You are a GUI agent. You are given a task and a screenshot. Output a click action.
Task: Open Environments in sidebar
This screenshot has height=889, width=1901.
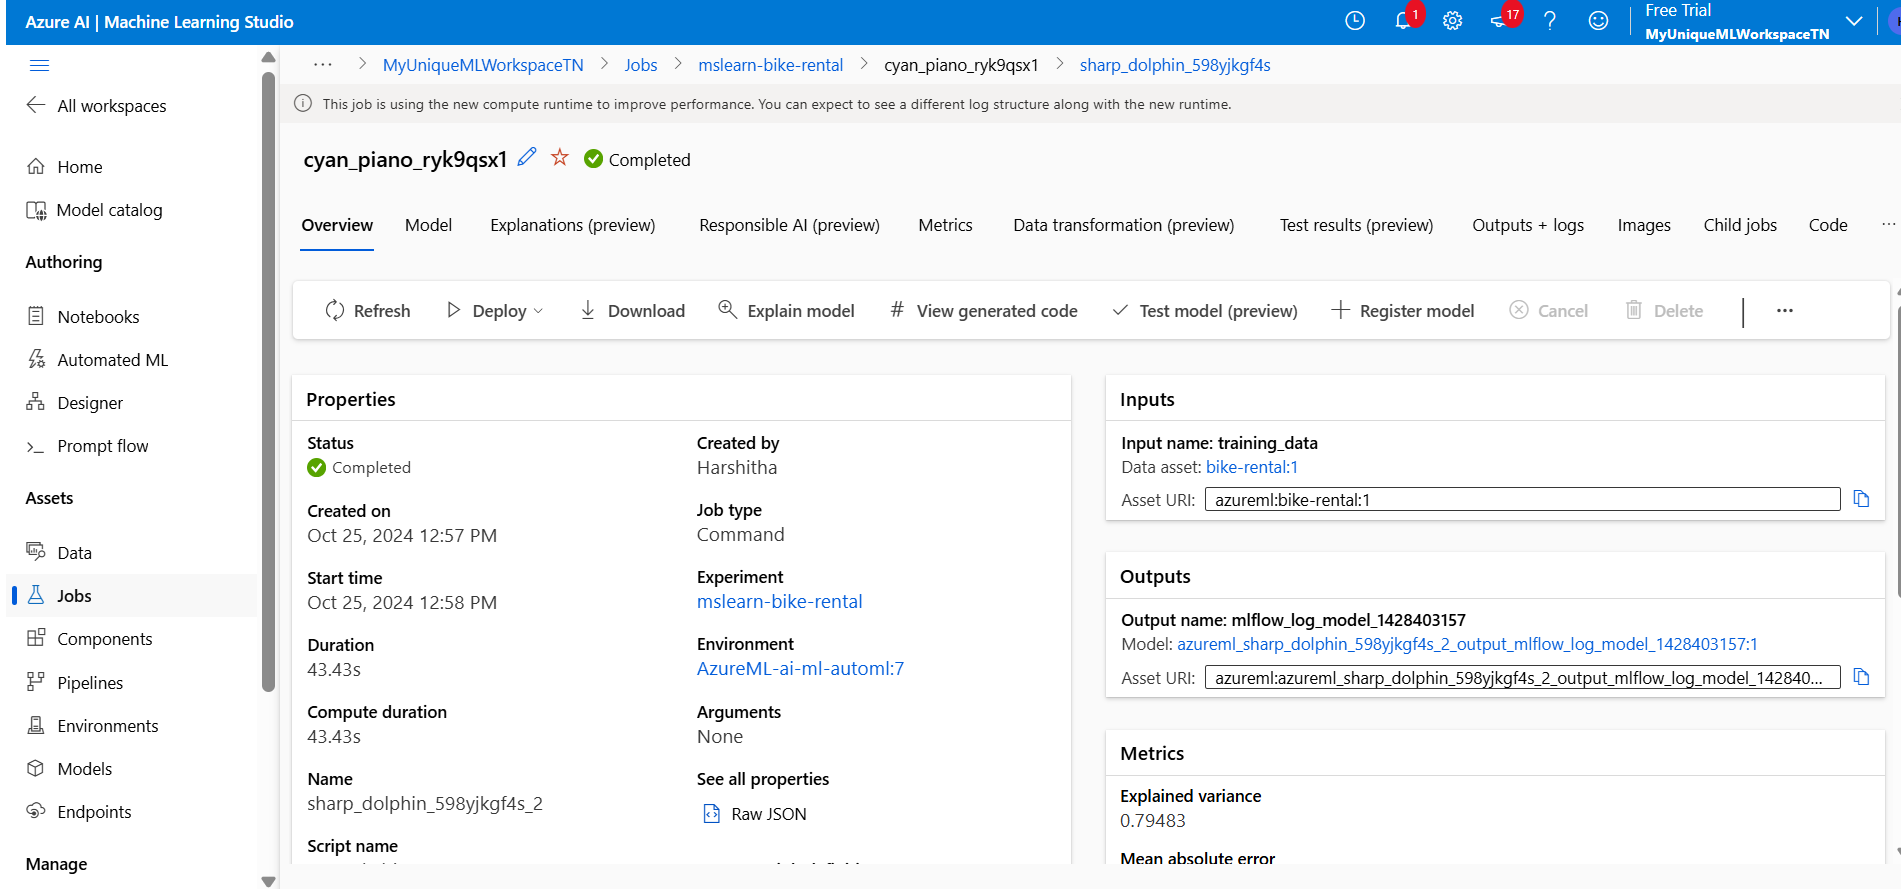point(92,726)
